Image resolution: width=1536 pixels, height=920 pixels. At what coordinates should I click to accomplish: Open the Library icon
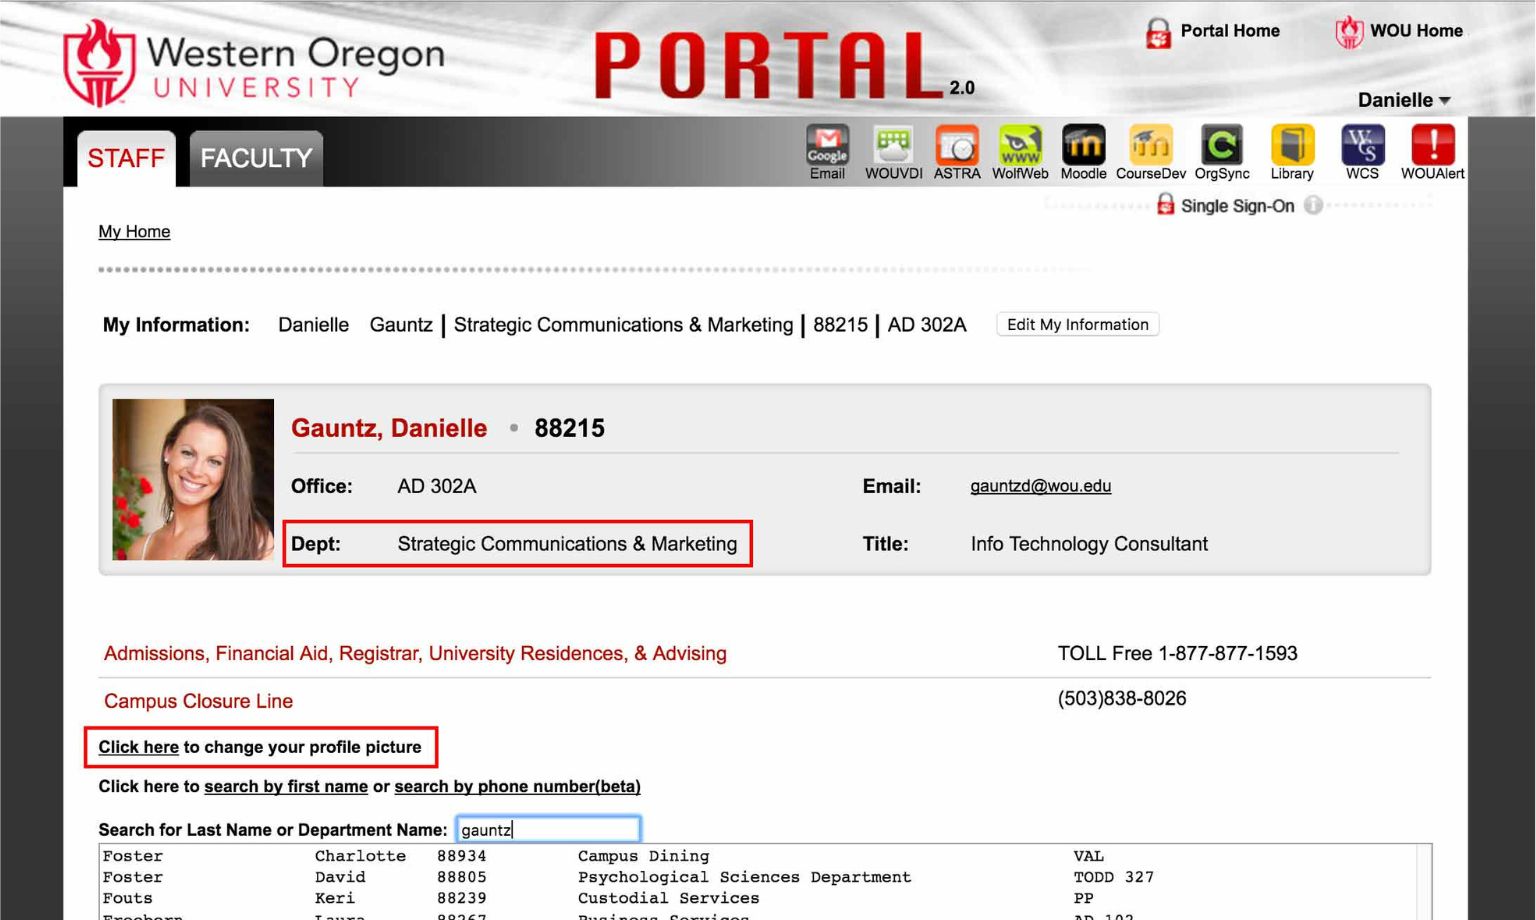pyautogui.click(x=1291, y=146)
